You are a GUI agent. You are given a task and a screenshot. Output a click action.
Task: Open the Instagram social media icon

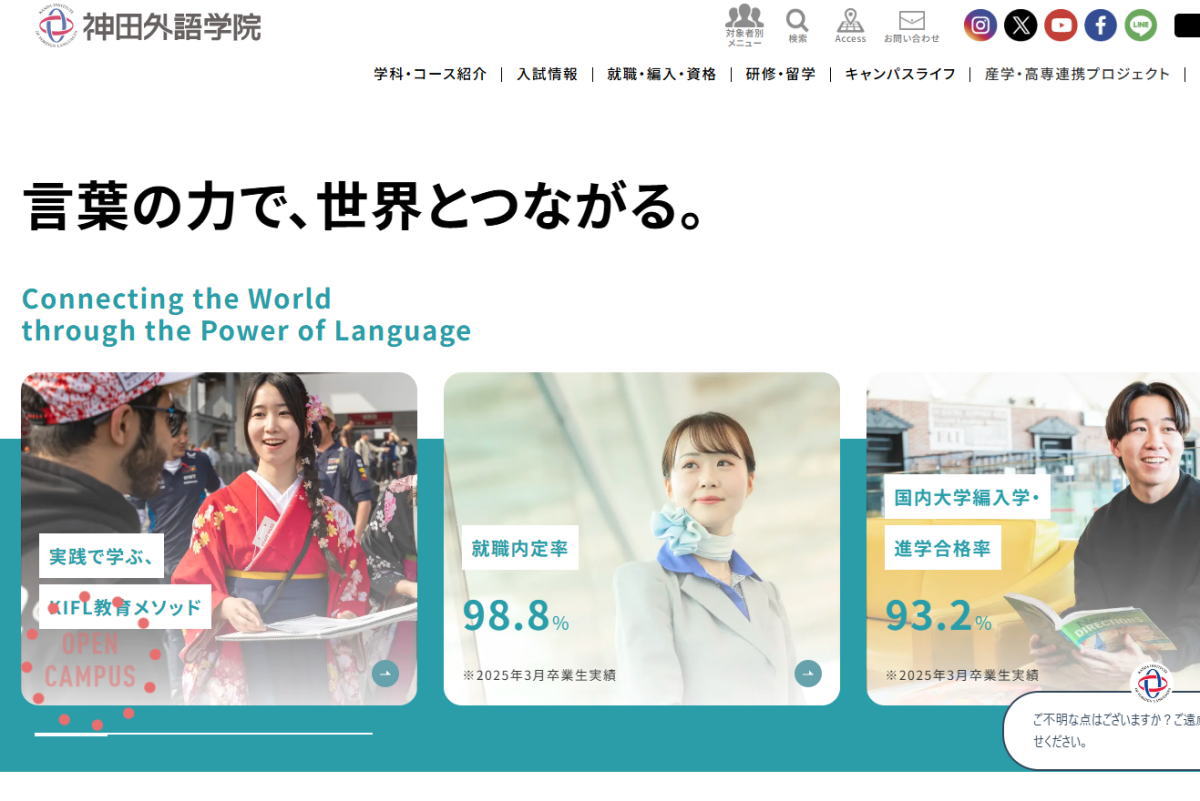981,25
